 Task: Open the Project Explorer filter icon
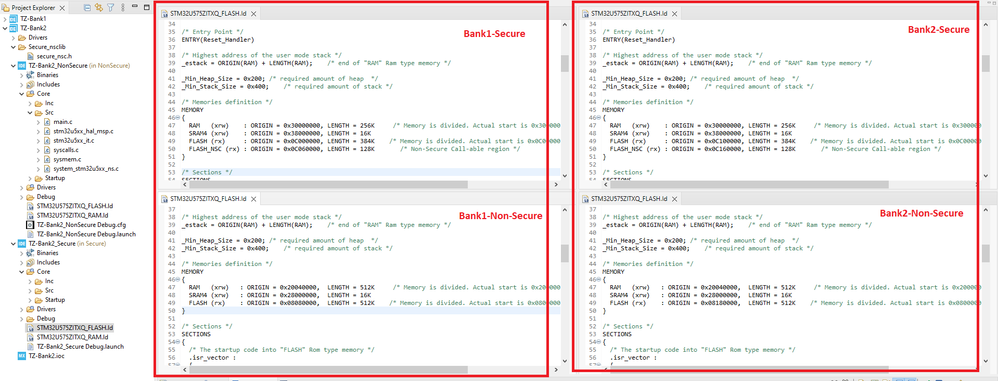pos(110,8)
